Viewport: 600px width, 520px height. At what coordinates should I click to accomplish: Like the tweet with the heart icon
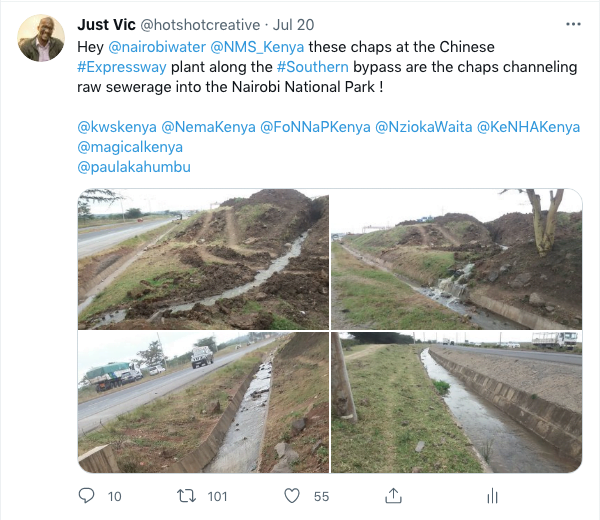[x=292, y=496]
